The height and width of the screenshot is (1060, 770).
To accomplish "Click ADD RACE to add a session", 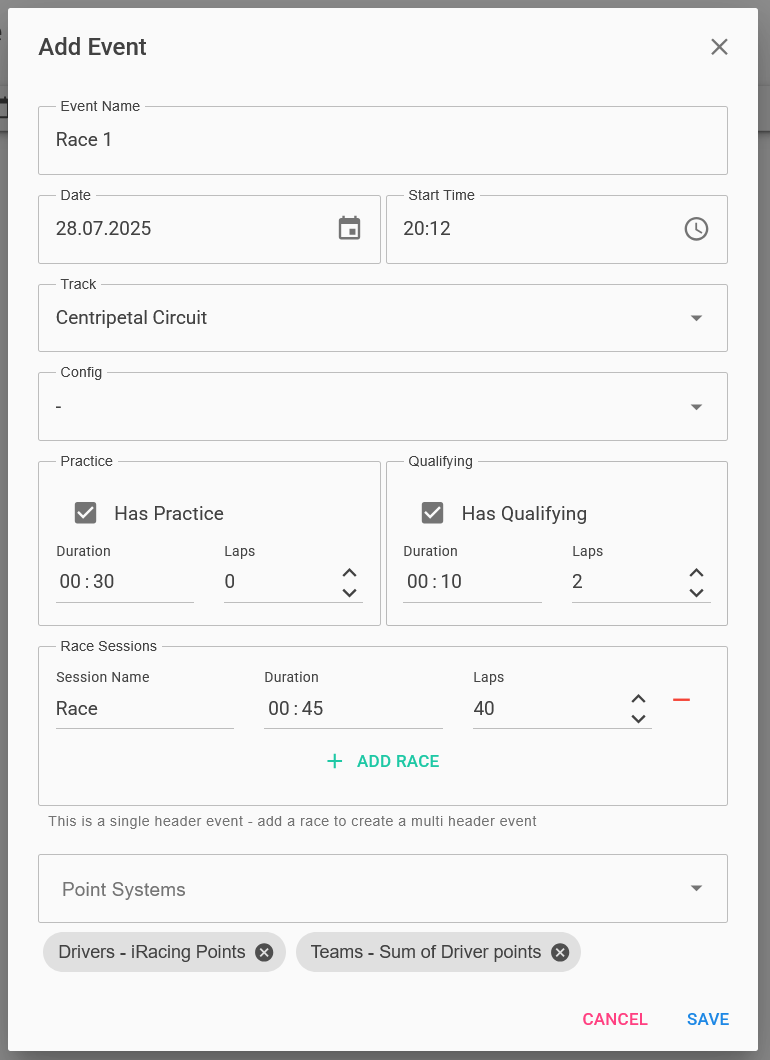I will tap(383, 762).
